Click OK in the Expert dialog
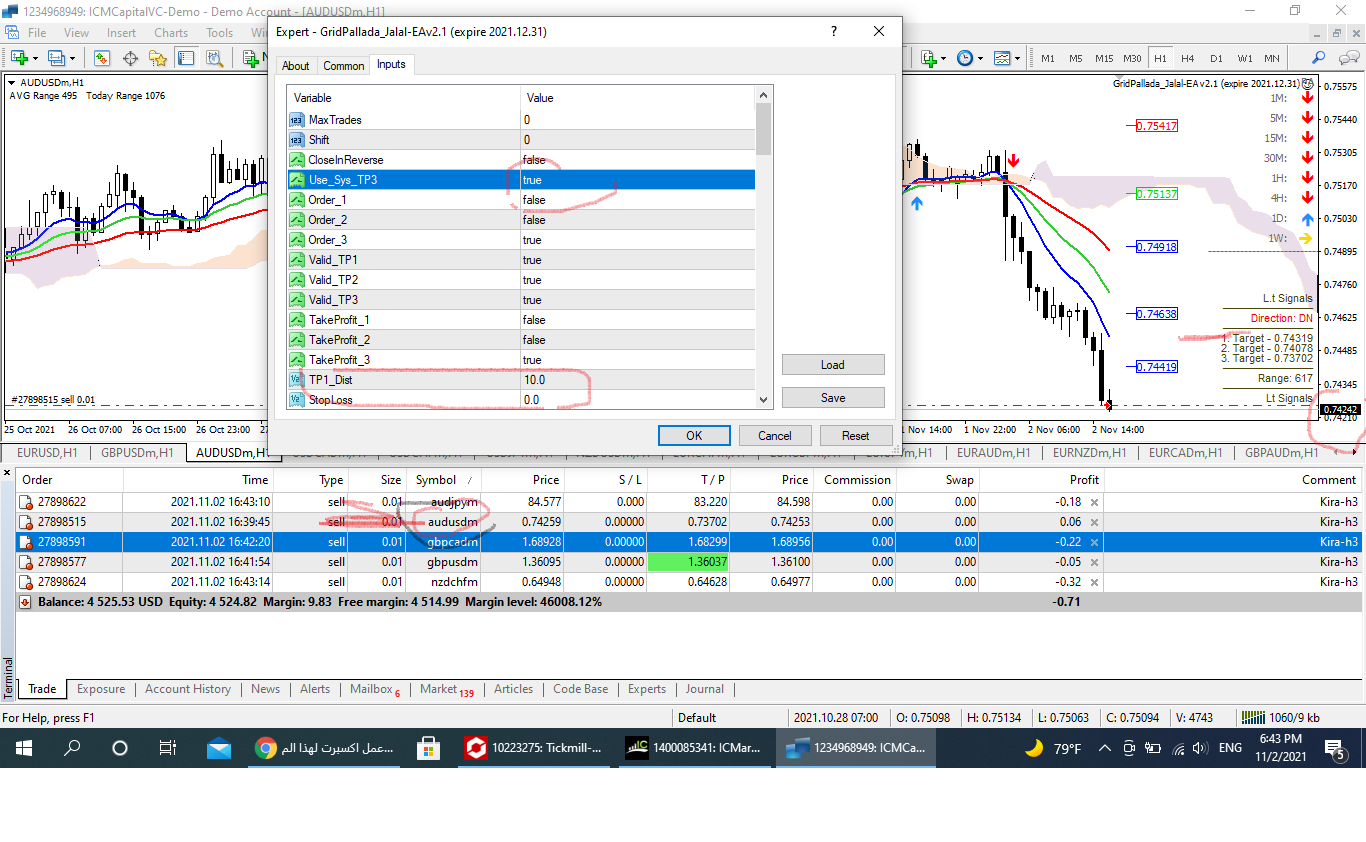This screenshot has width=1366, height=842. point(694,435)
